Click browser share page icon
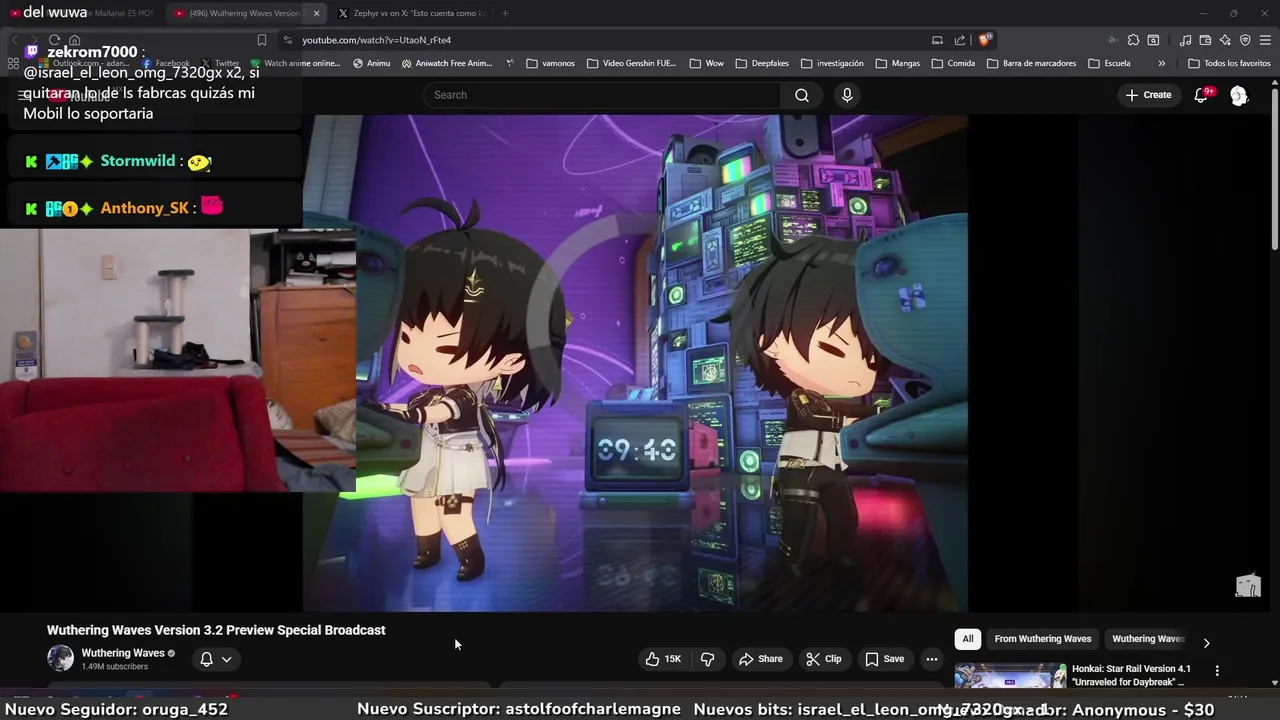This screenshot has width=1280, height=720. [960, 40]
